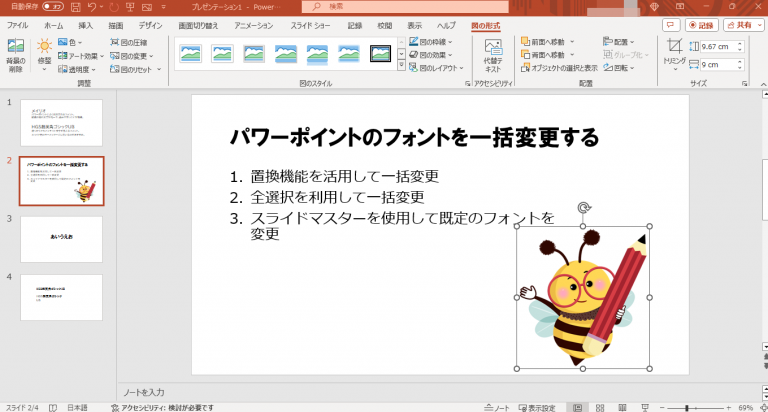
Task: Select slide 3 thumbnail with あいうえお
Action: (61, 239)
